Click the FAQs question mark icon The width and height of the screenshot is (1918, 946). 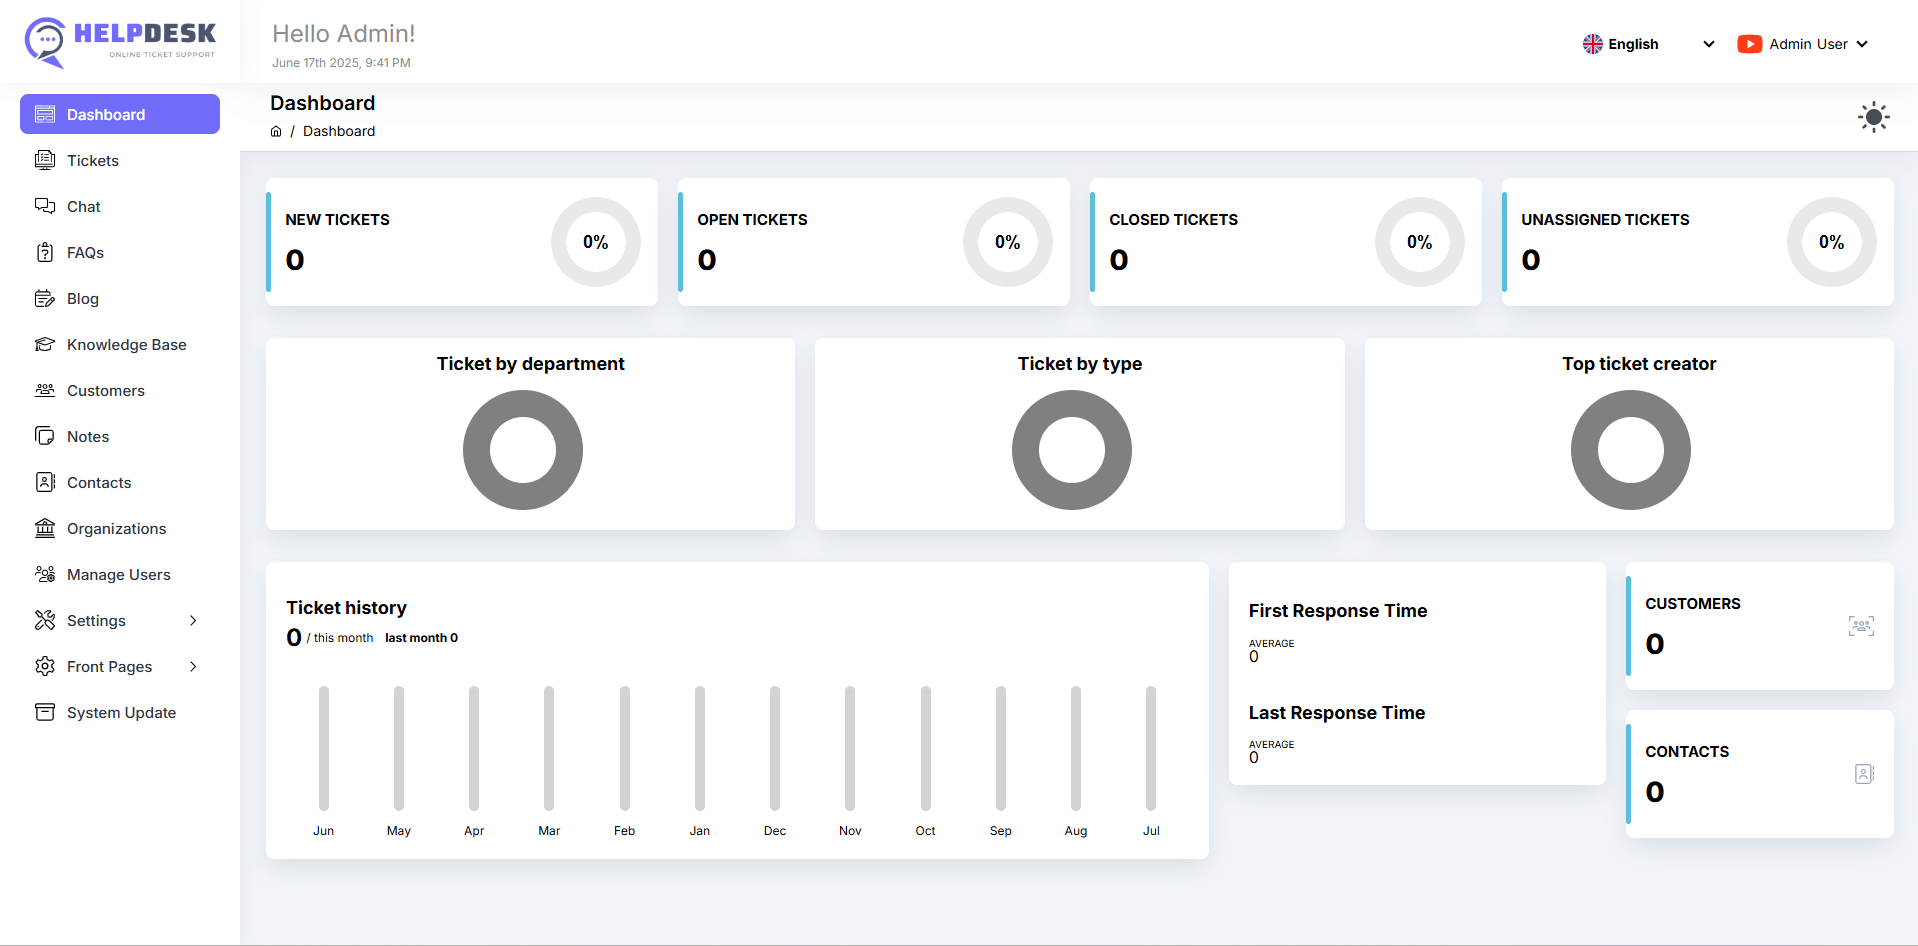[45, 252]
